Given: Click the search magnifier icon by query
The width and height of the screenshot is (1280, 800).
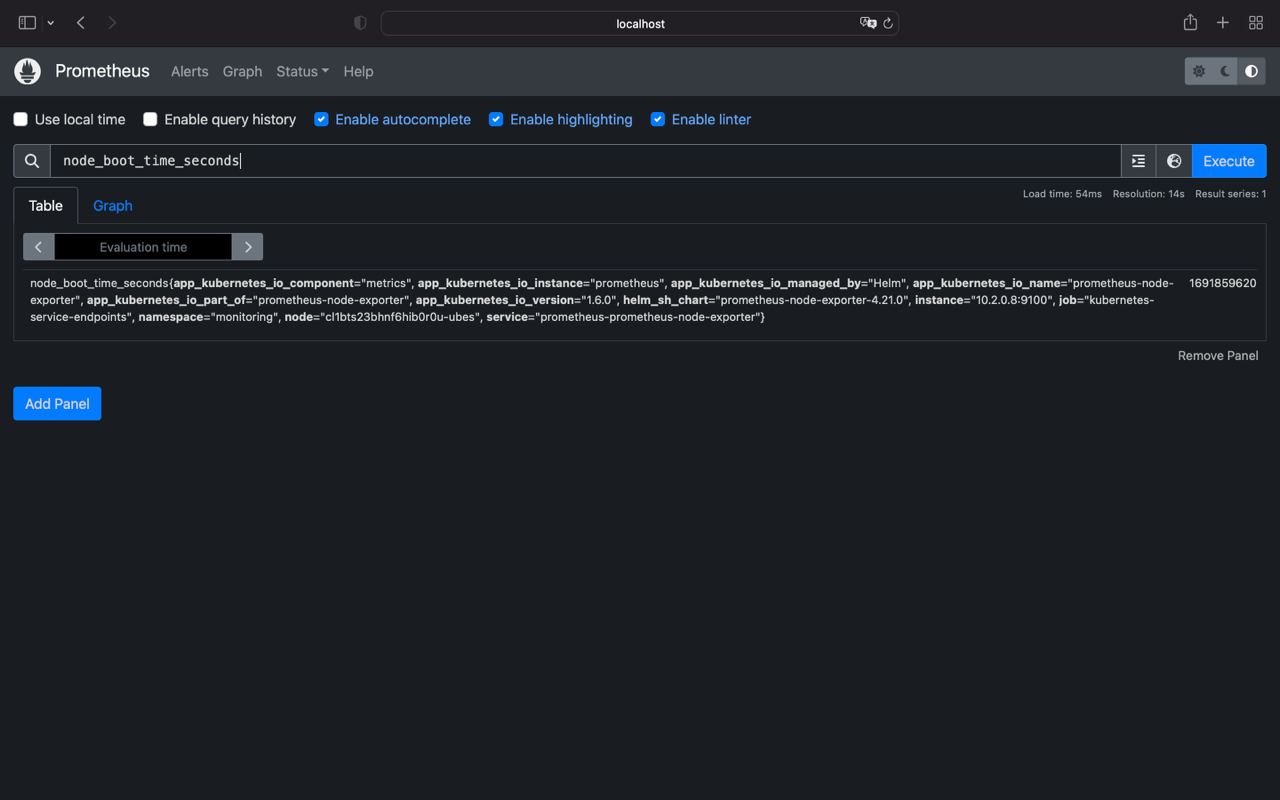Looking at the screenshot, I should (x=32, y=161).
